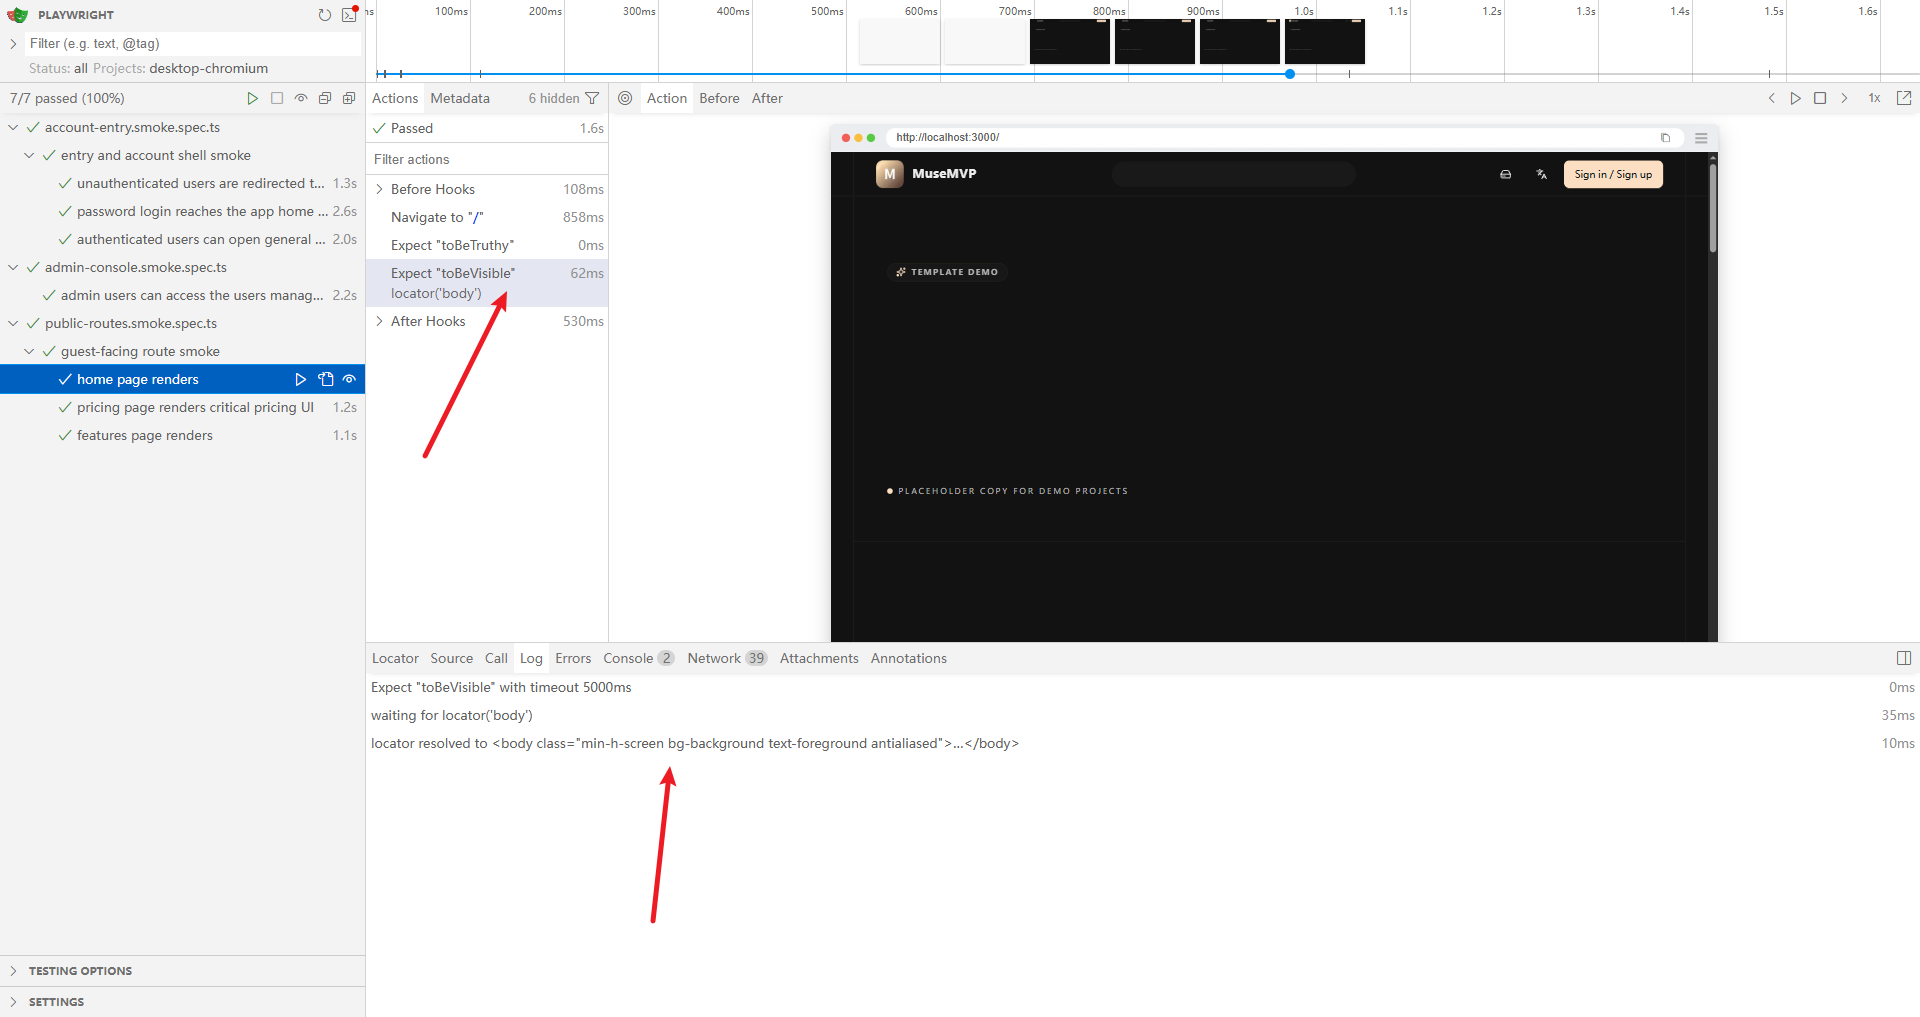Expand the filter options chevron
Image resolution: width=1920 pixels, height=1017 pixels.
point(13,43)
